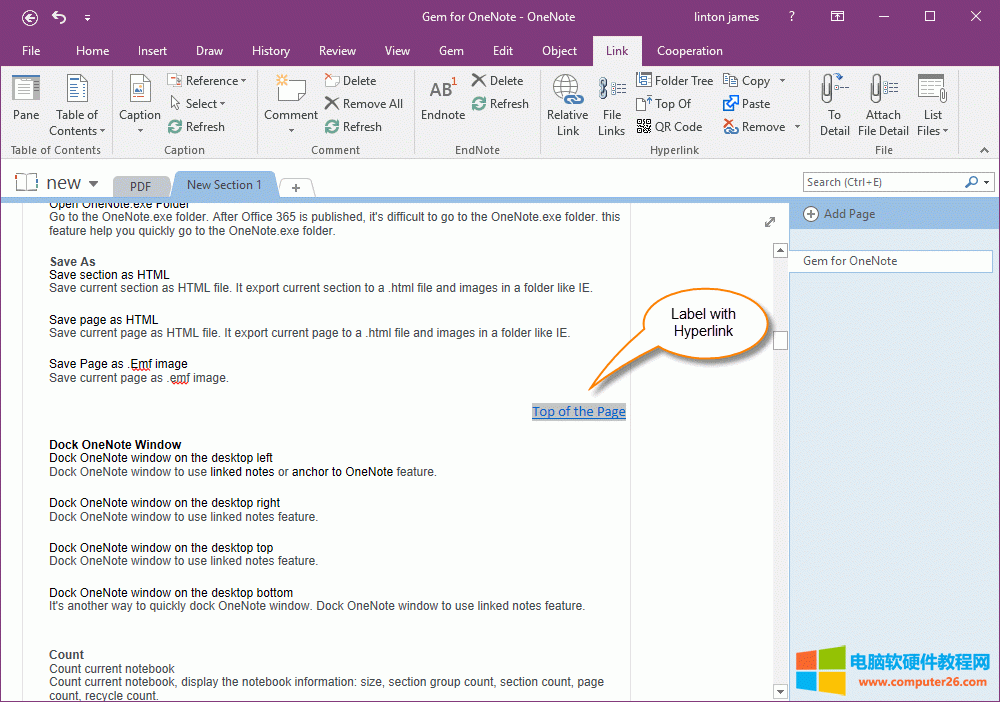Generate a QR Code
The width and height of the screenshot is (1000, 702).
pos(670,127)
